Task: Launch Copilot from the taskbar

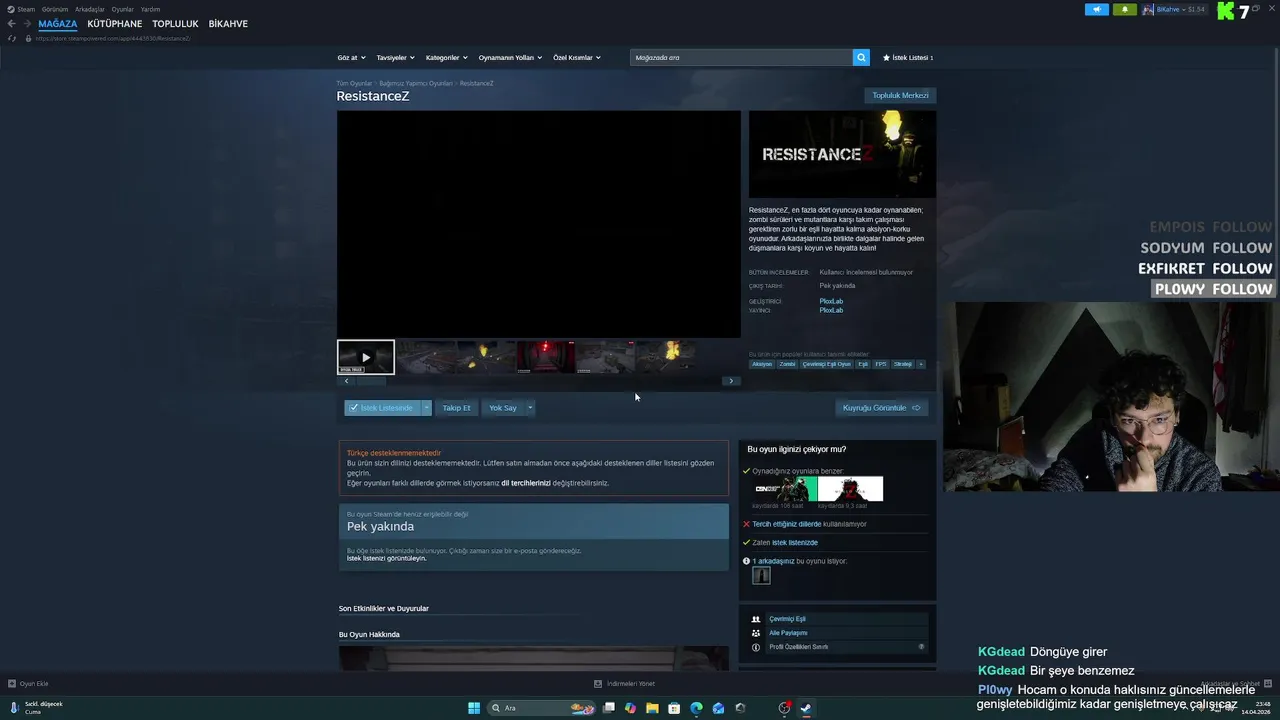Action: [630, 708]
